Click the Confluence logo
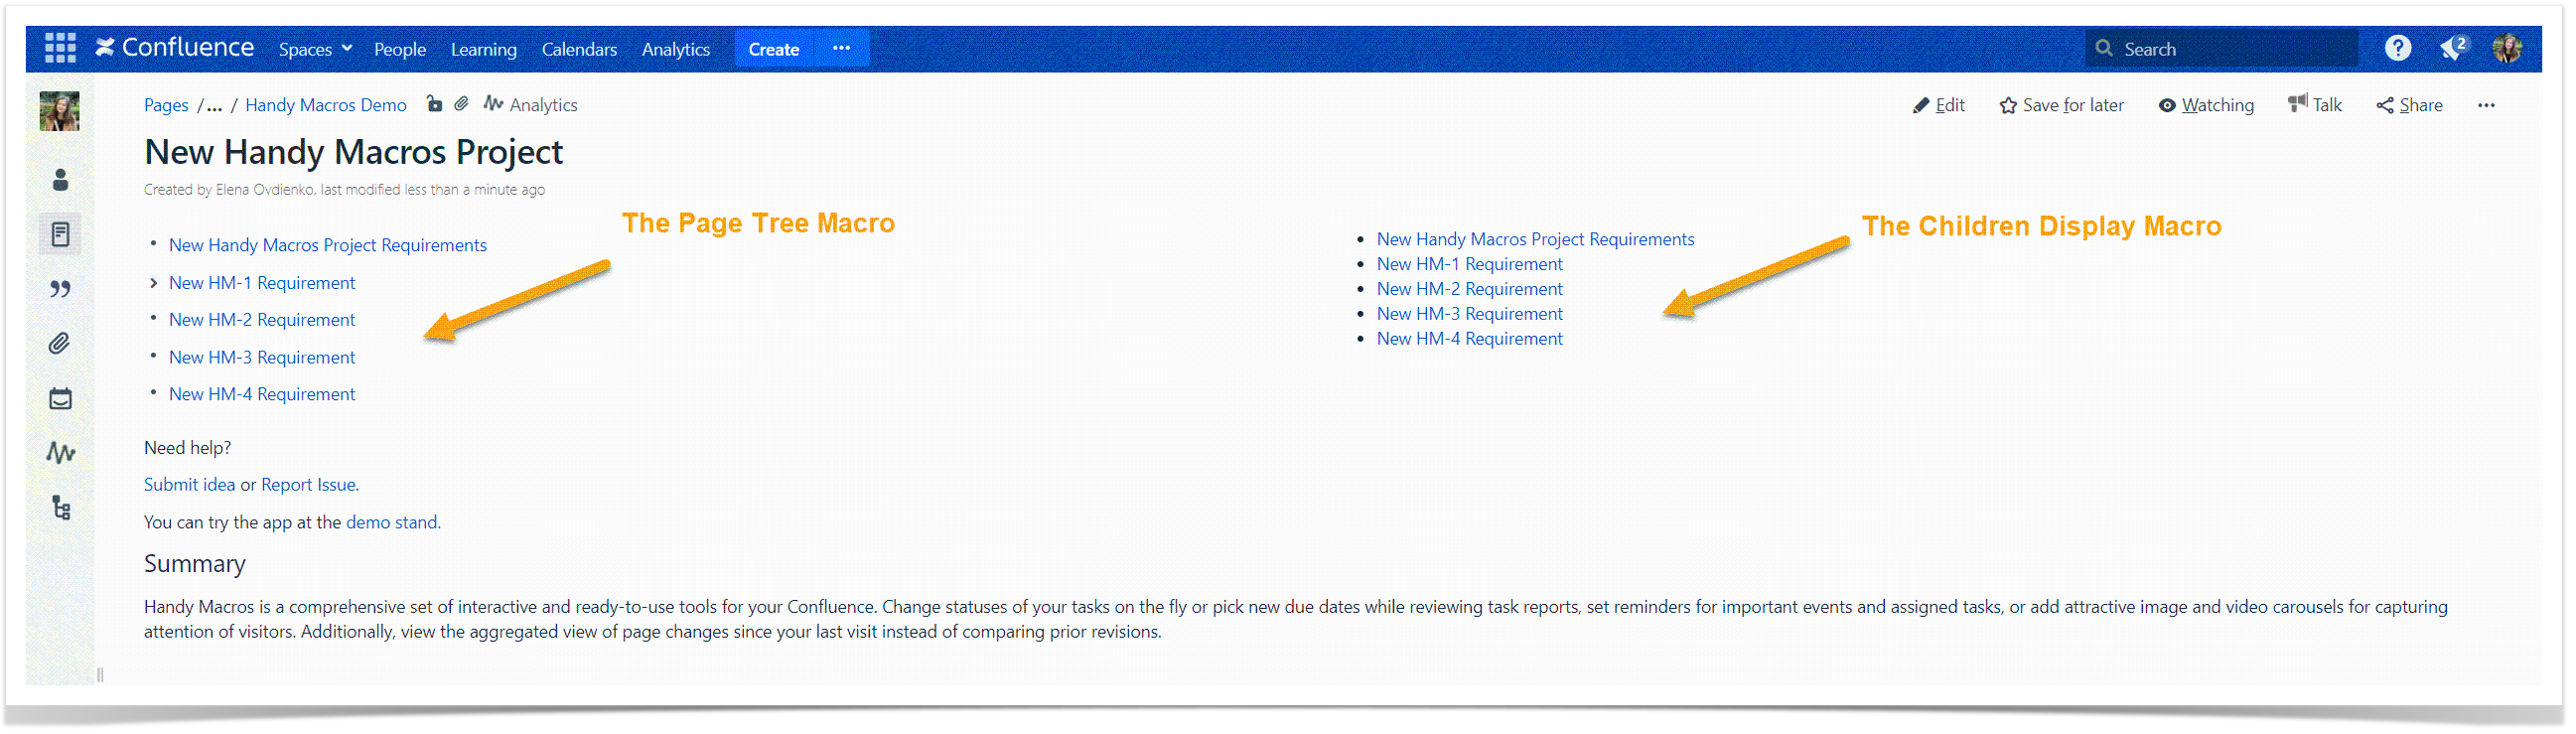The image size is (2576, 734). tap(175, 48)
